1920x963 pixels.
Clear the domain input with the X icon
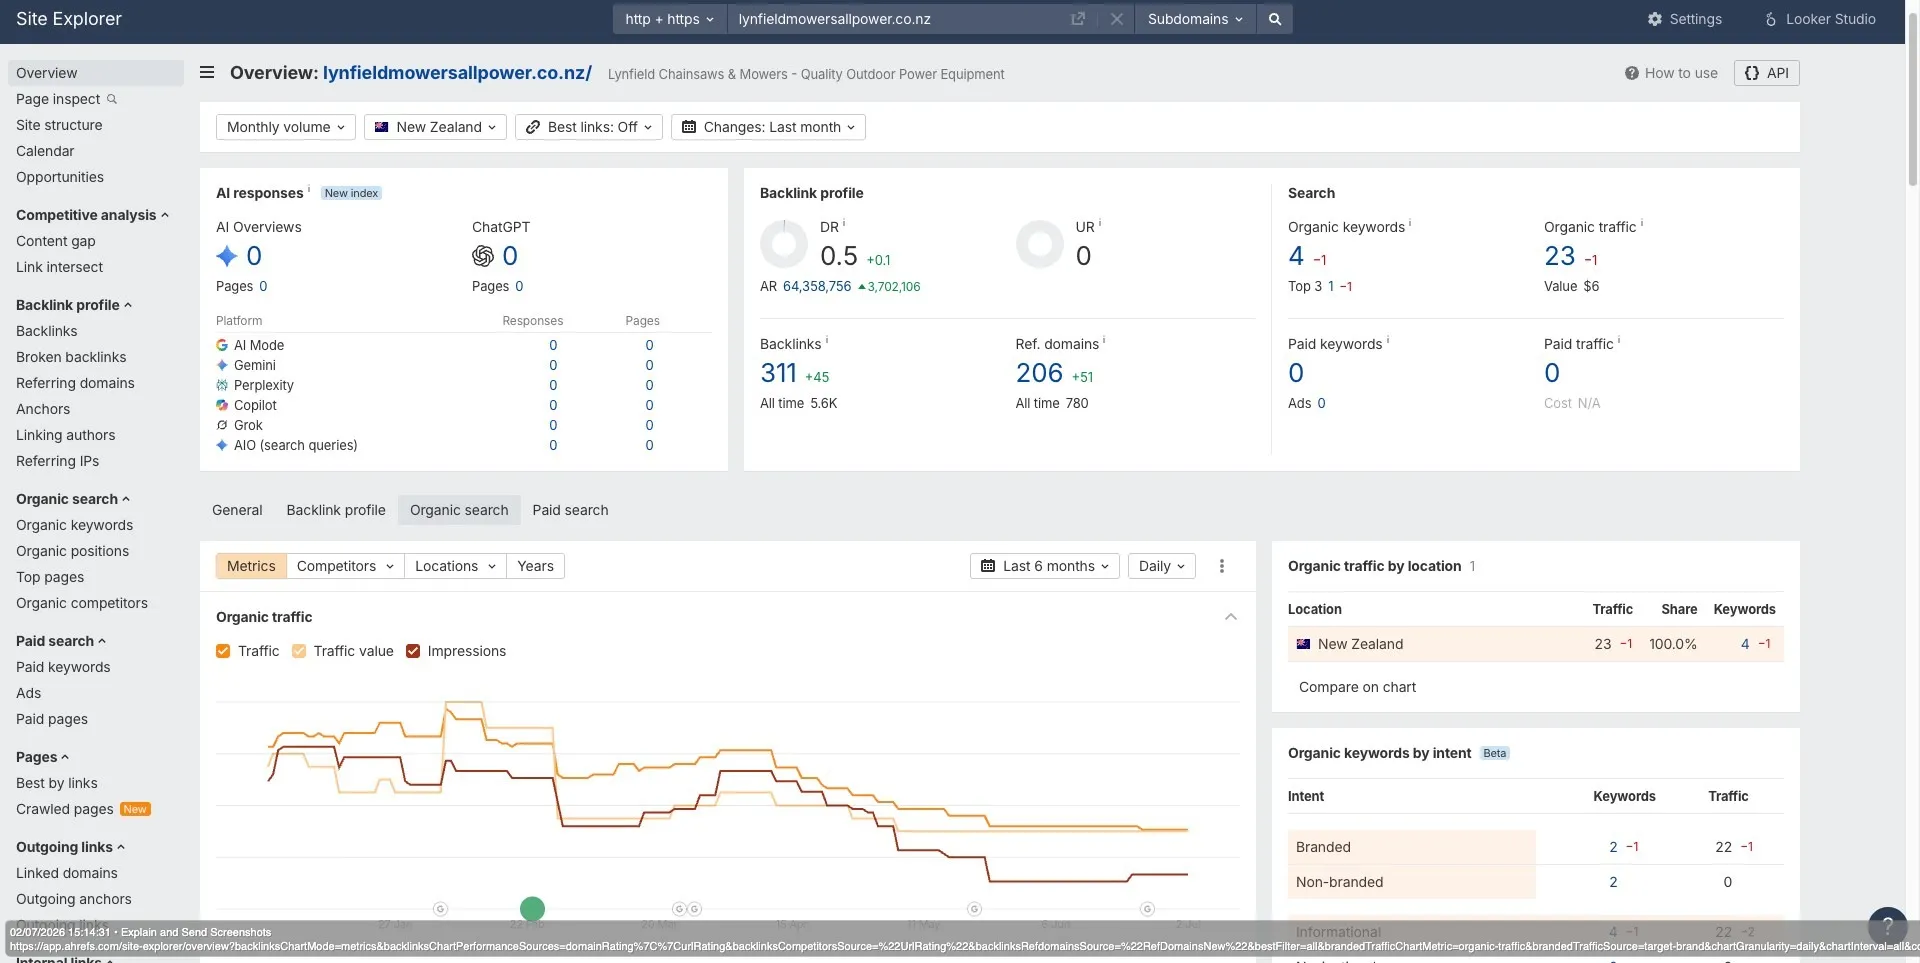[1117, 19]
